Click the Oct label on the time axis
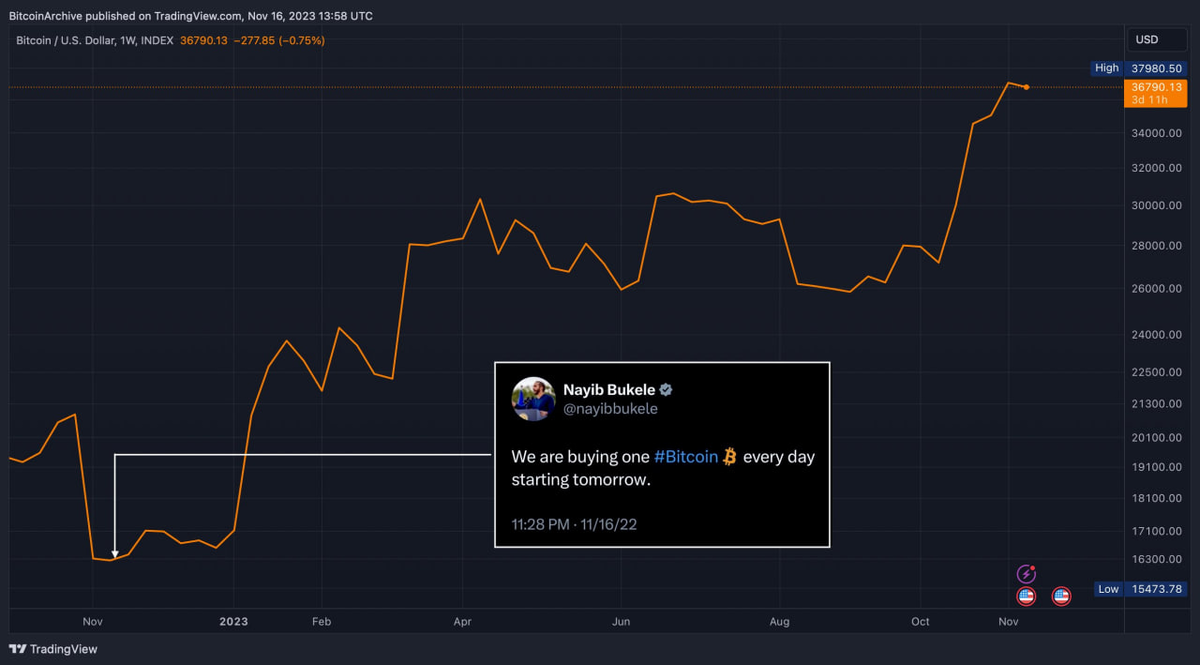This screenshot has height=665, width=1200. (920, 621)
